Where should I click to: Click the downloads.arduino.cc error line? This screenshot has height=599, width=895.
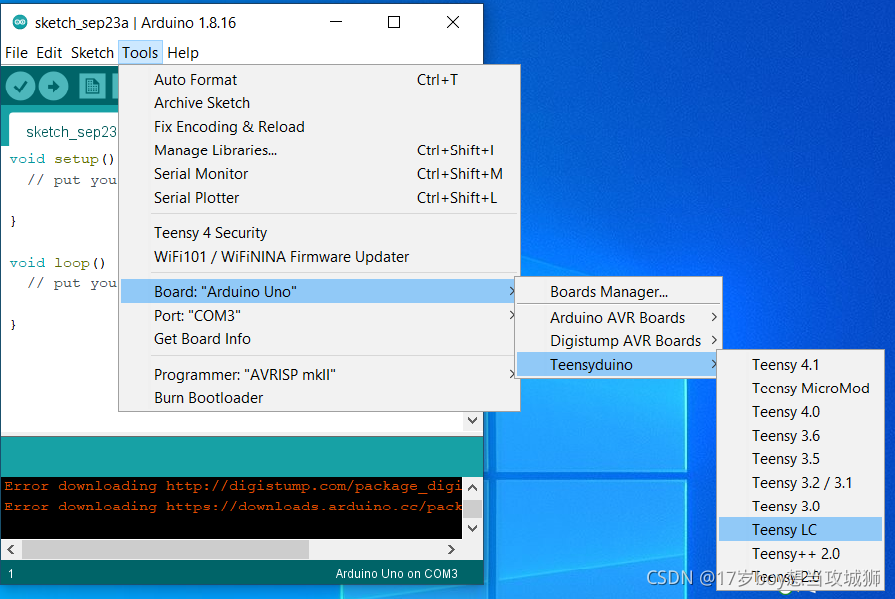pos(232,506)
